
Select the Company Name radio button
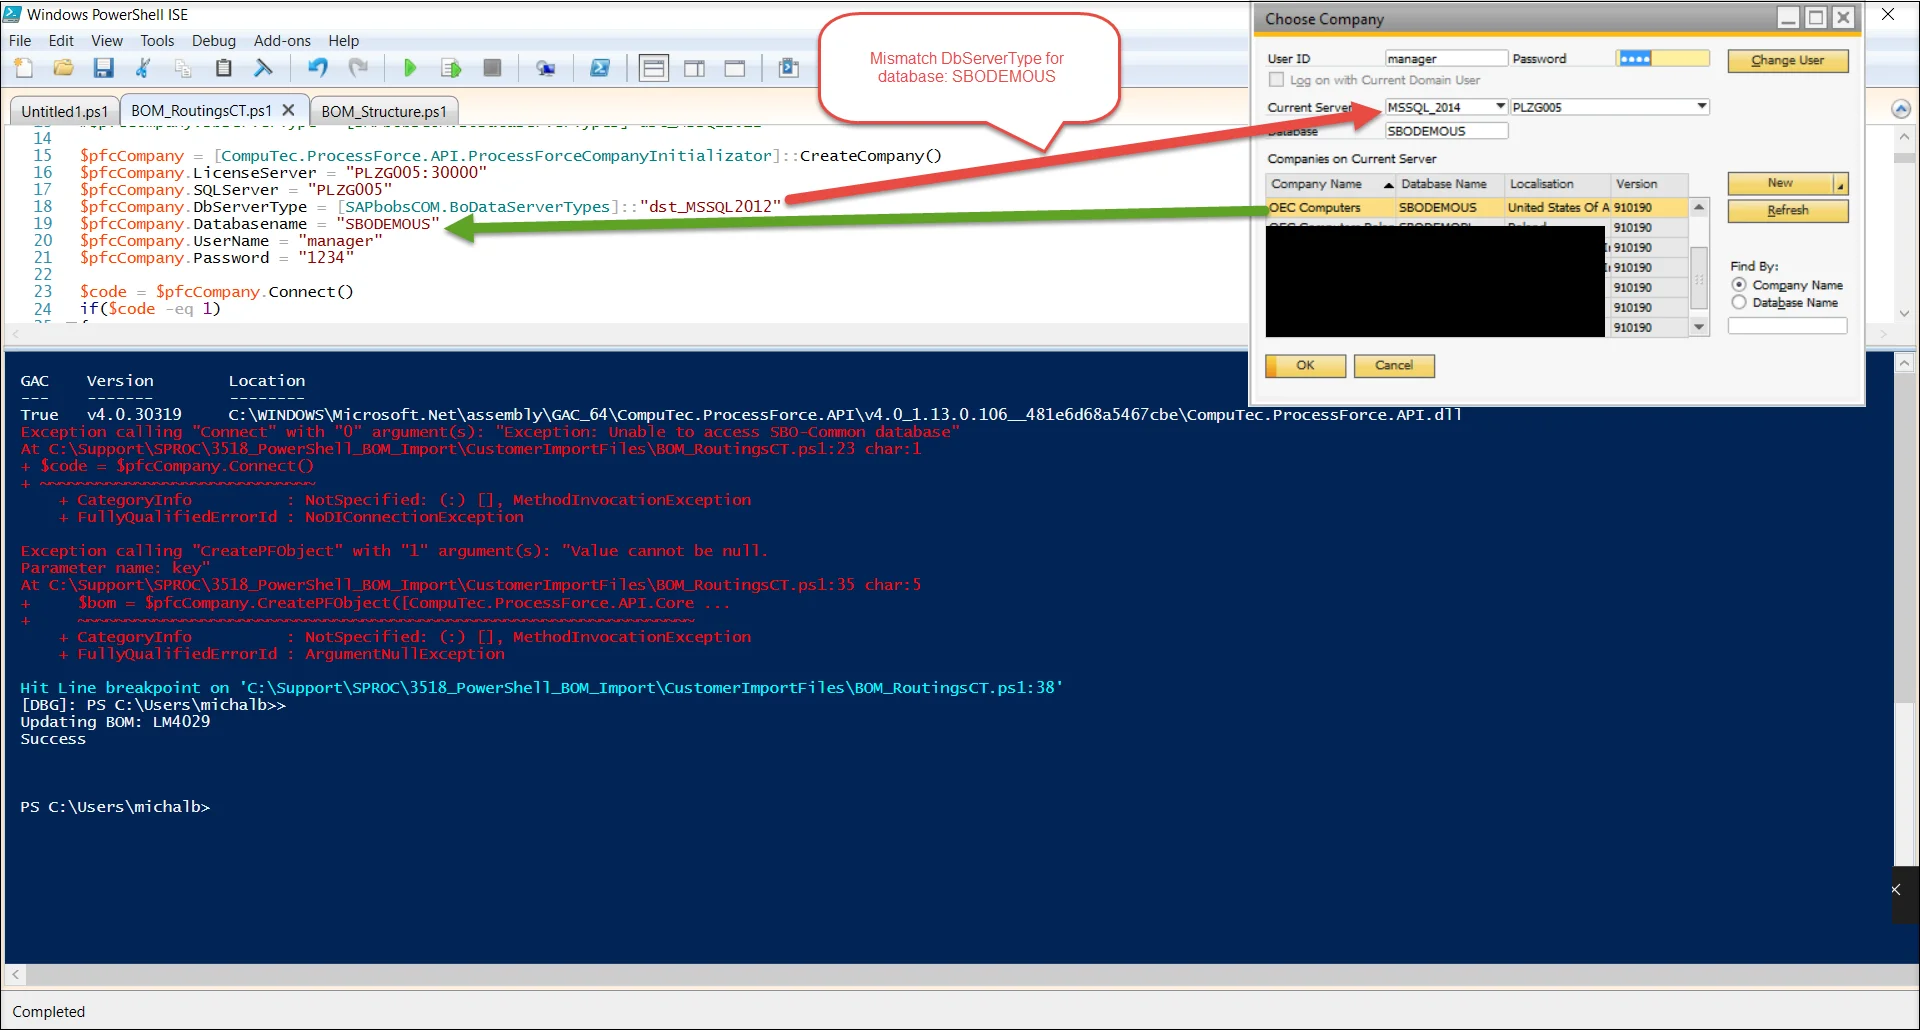tap(1738, 285)
